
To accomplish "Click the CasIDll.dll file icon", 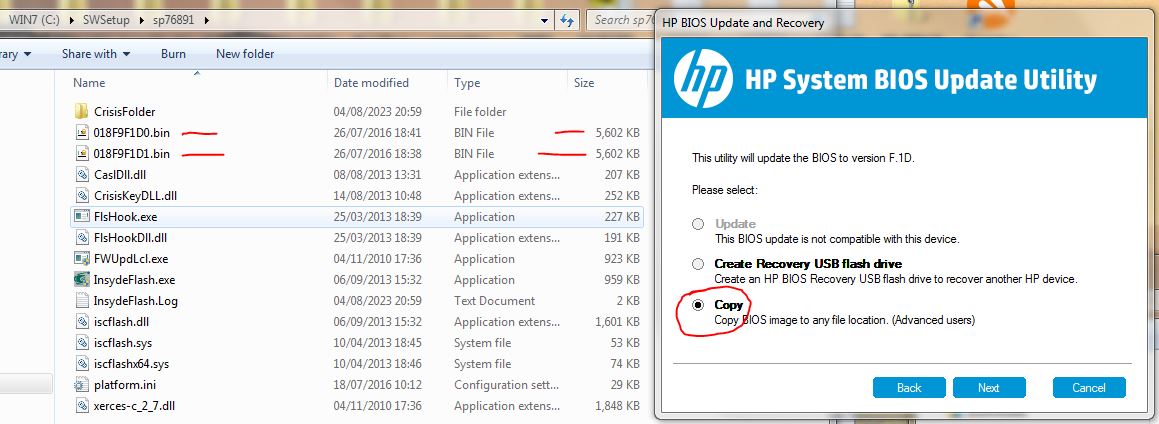I will pos(81,175).
